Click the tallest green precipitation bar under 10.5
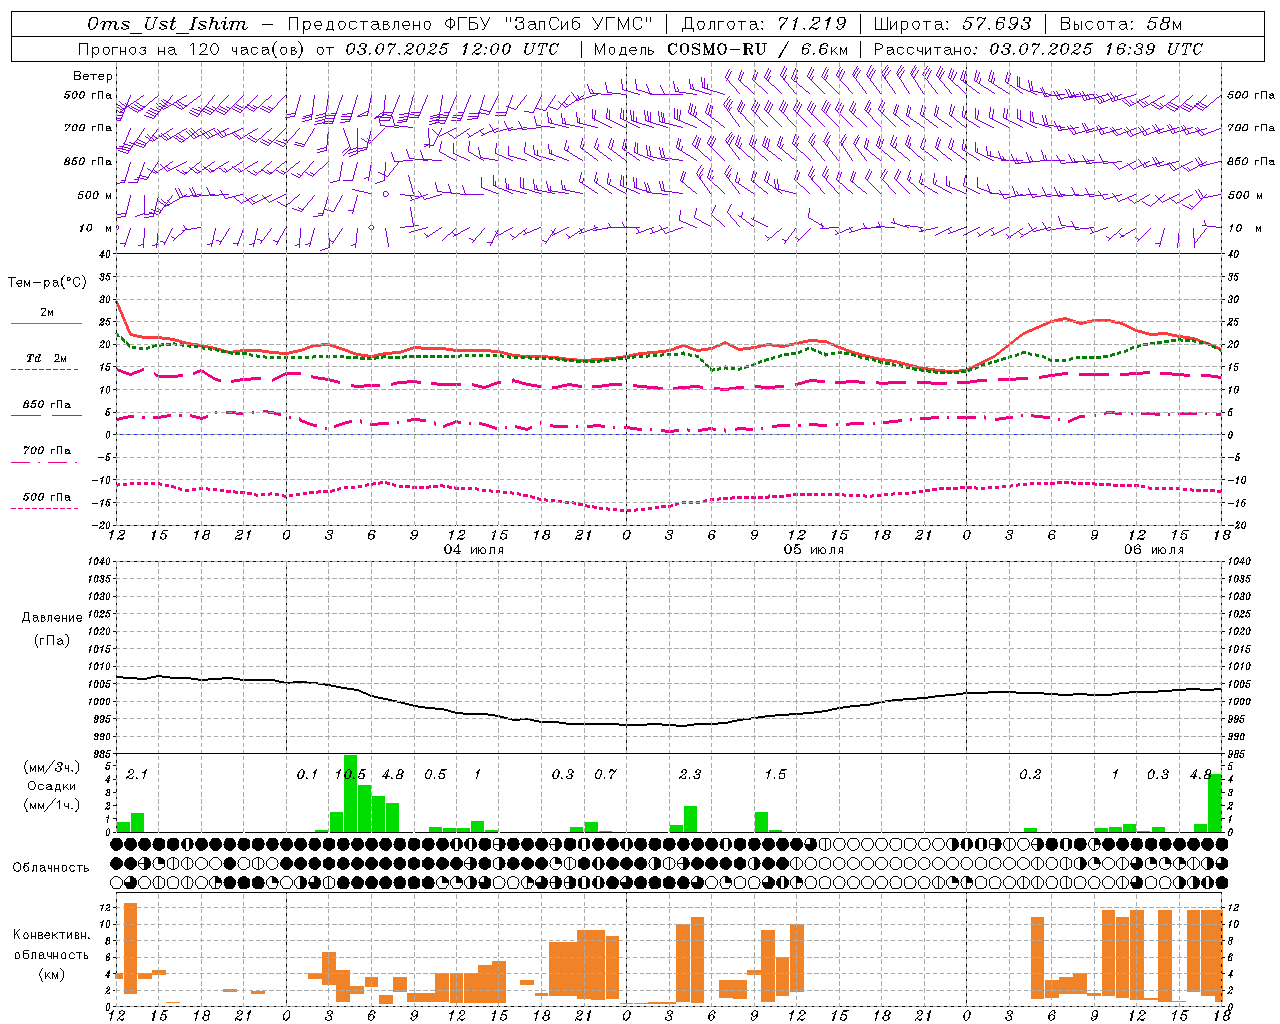Image resolution: width=1280 pixels, height=1024 pixels. click(350, 793)
